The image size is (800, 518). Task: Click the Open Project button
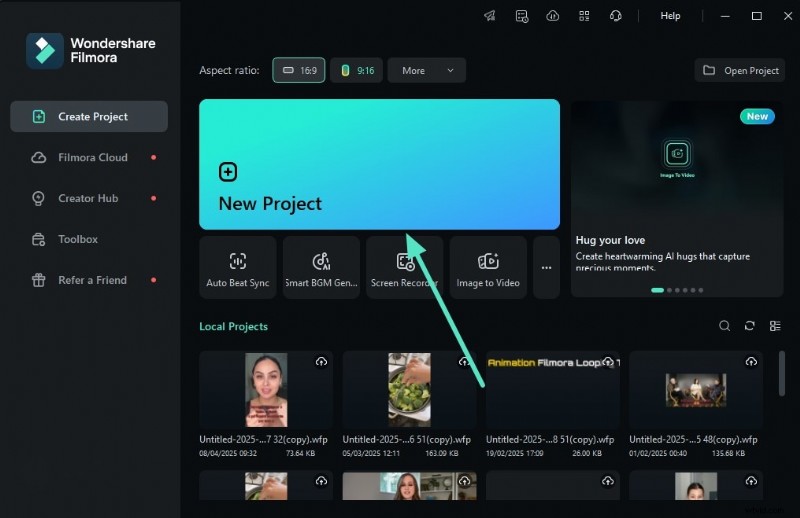(x=740, y=70)
